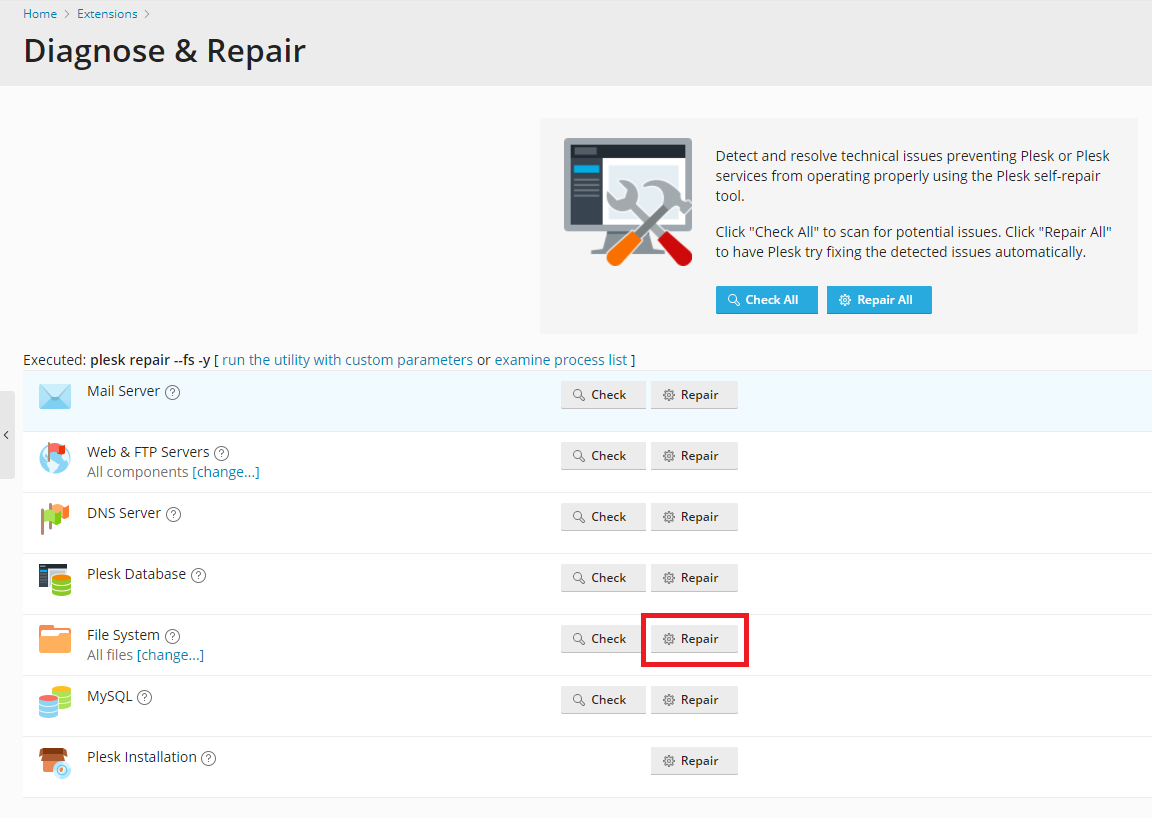Click the MySQL database cylinders icon
The image size is (1152, 818).
[x=55, y=701]
